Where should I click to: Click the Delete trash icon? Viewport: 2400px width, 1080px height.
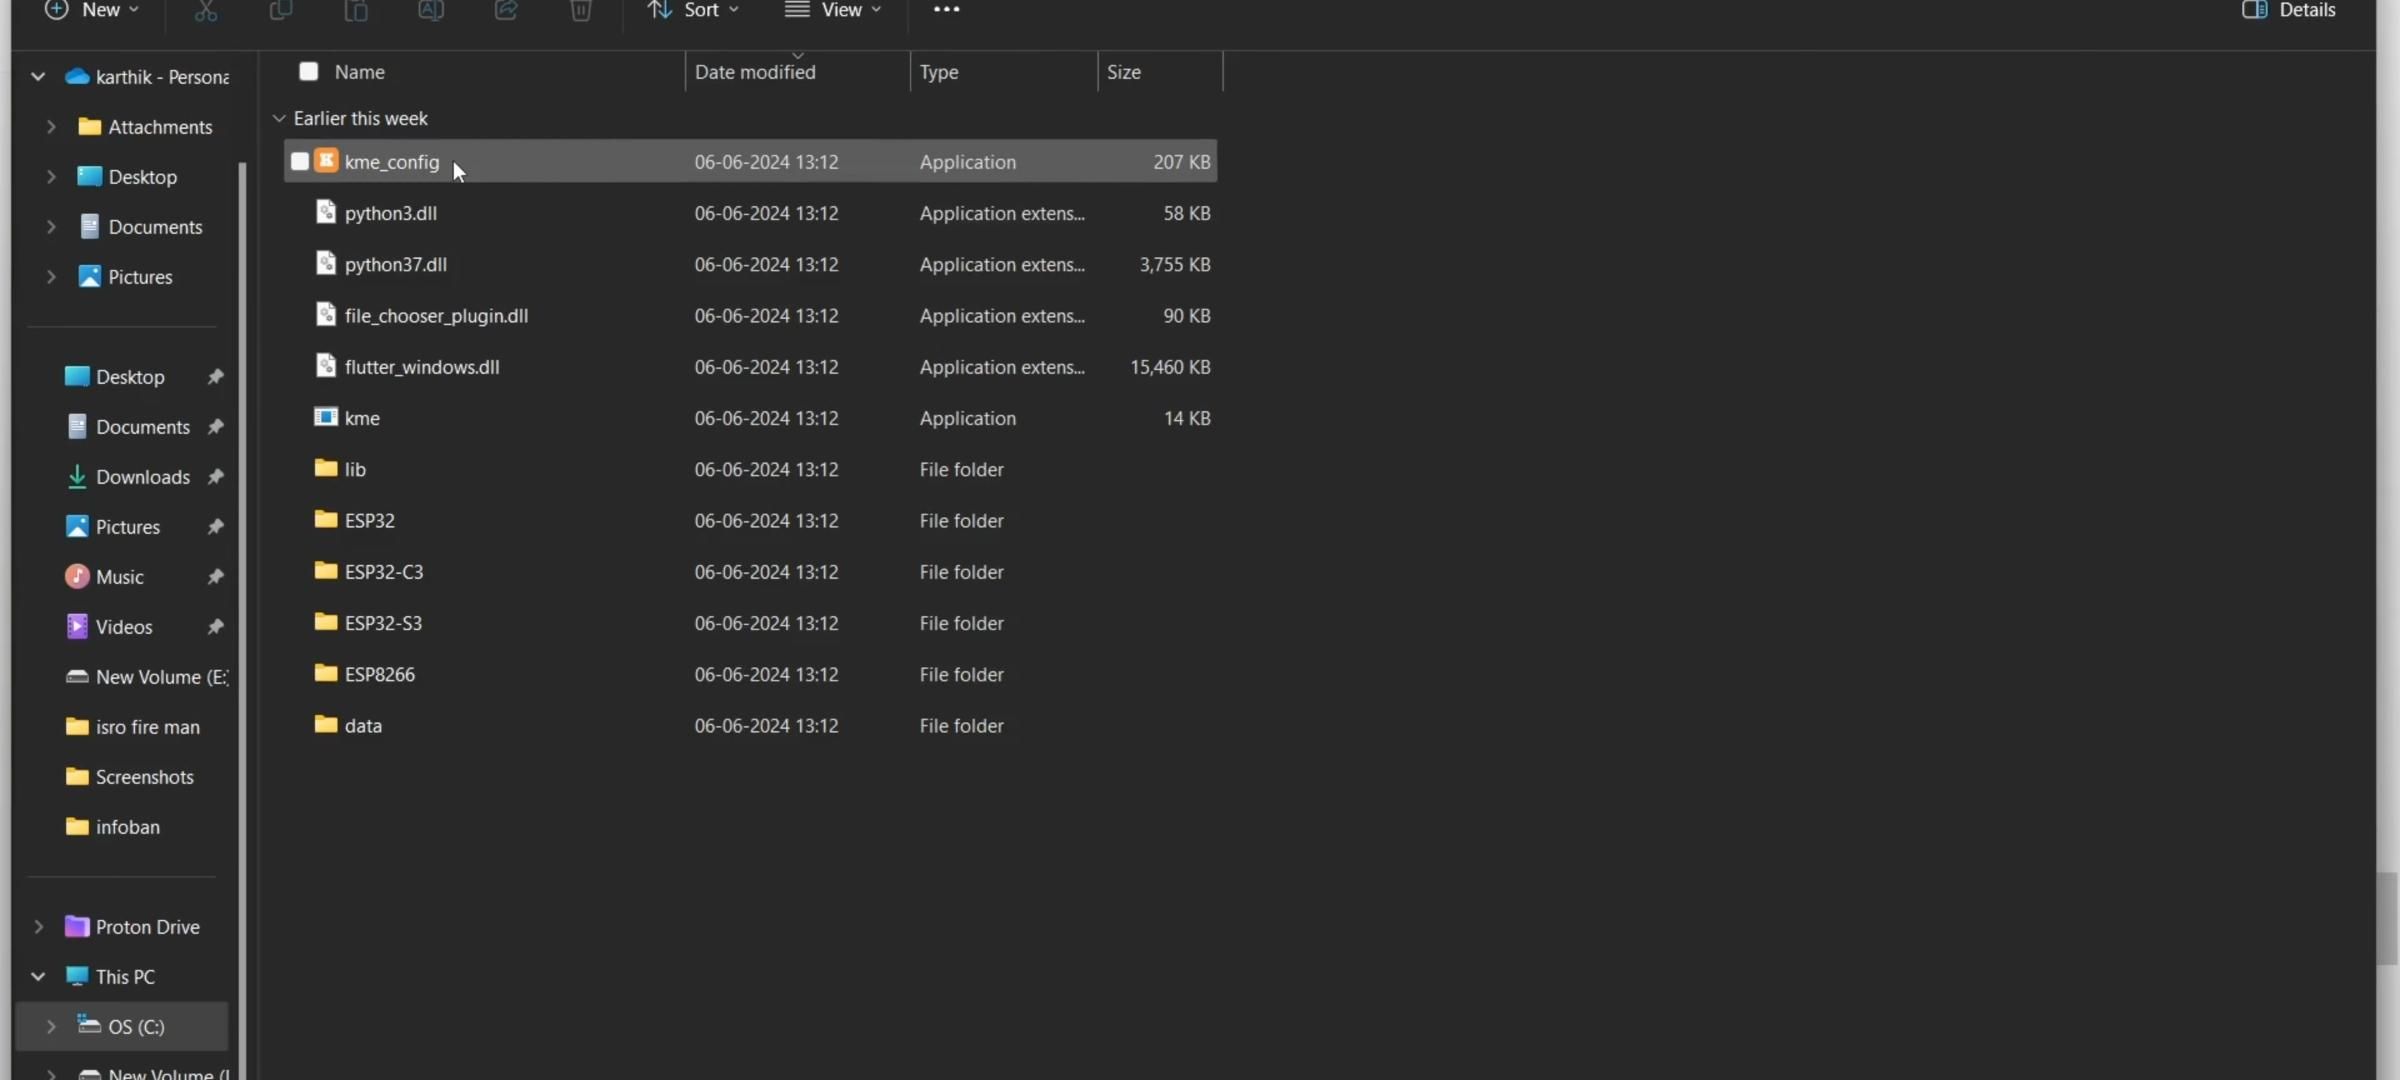[x=581, y=10]
